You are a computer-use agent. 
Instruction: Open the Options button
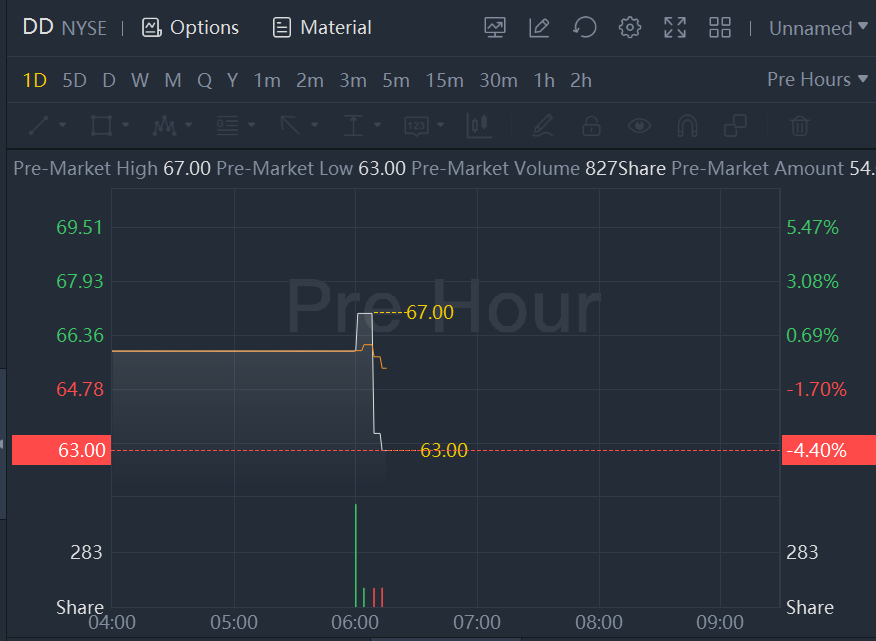tap(191, 28)
